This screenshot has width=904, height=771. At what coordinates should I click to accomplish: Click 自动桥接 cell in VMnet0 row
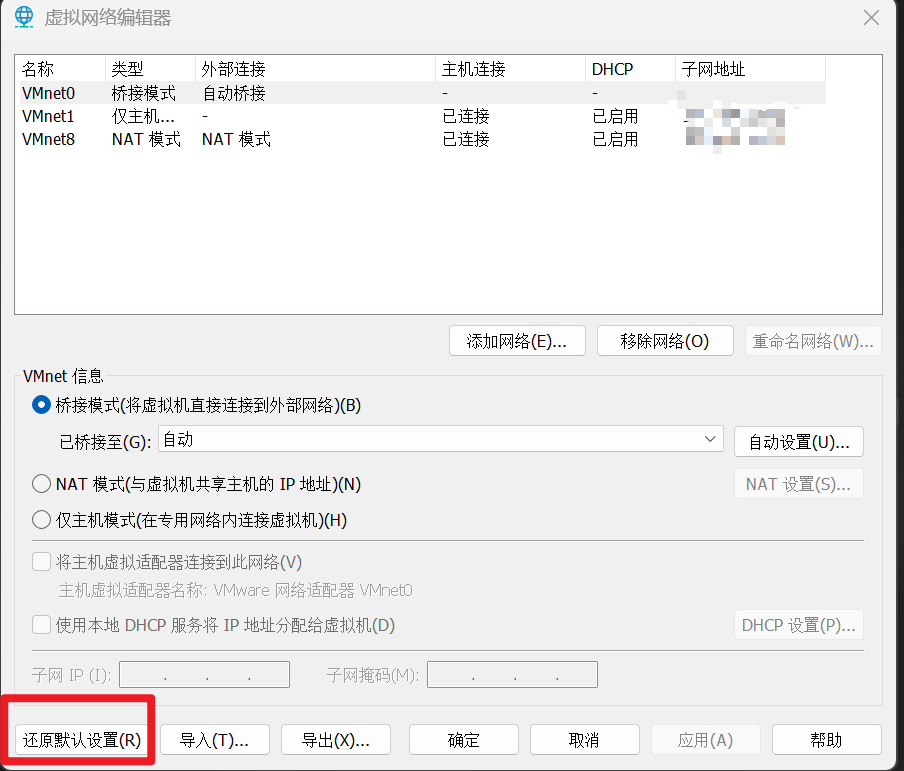click(x=233, y=93)
